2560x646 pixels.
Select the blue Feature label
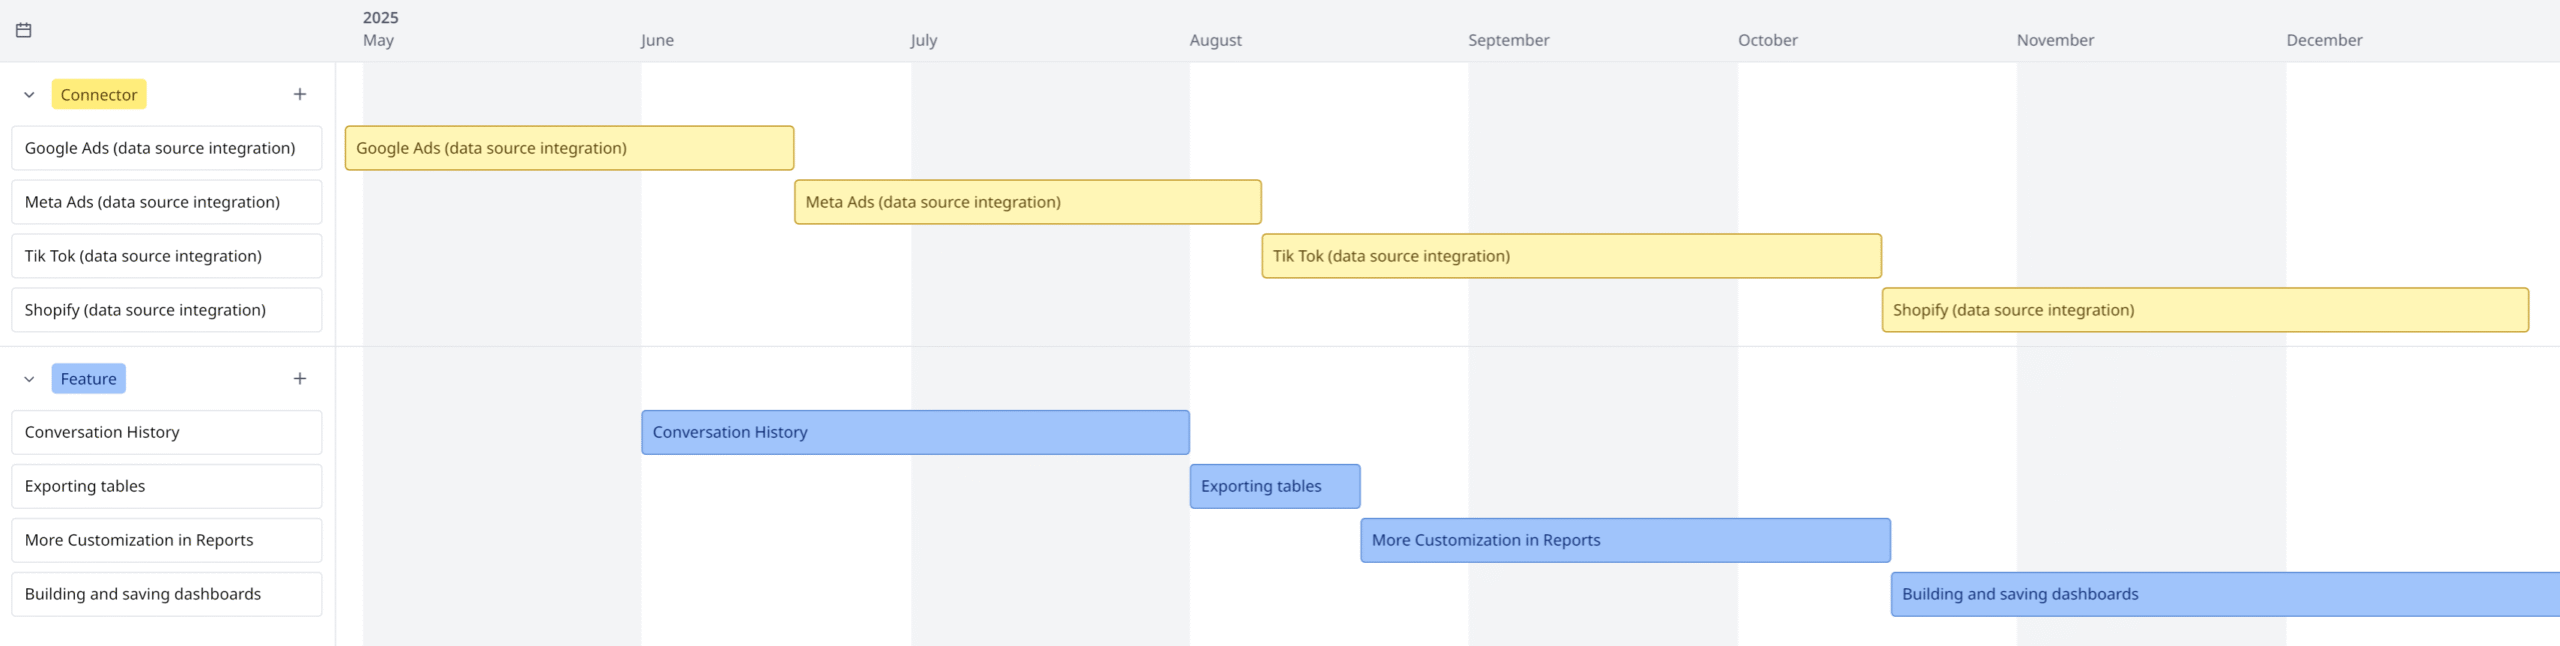(88, 378)
